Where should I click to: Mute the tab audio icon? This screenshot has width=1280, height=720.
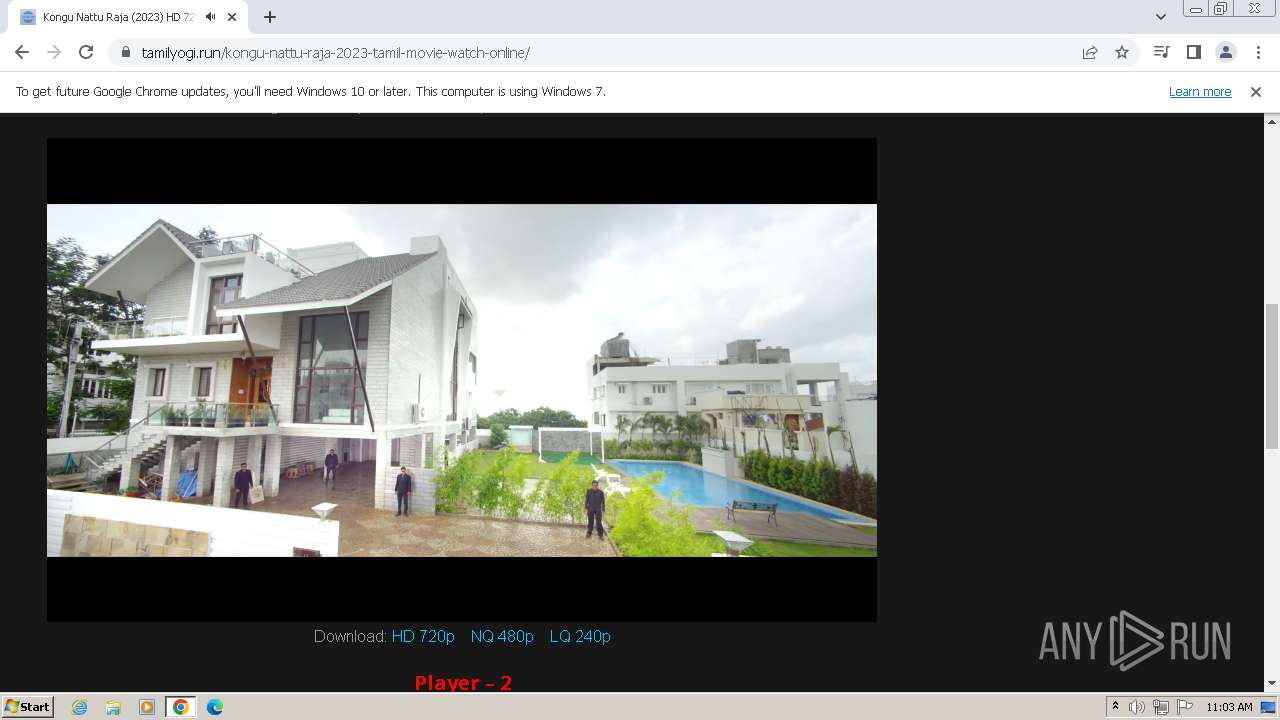coord(210,17)
